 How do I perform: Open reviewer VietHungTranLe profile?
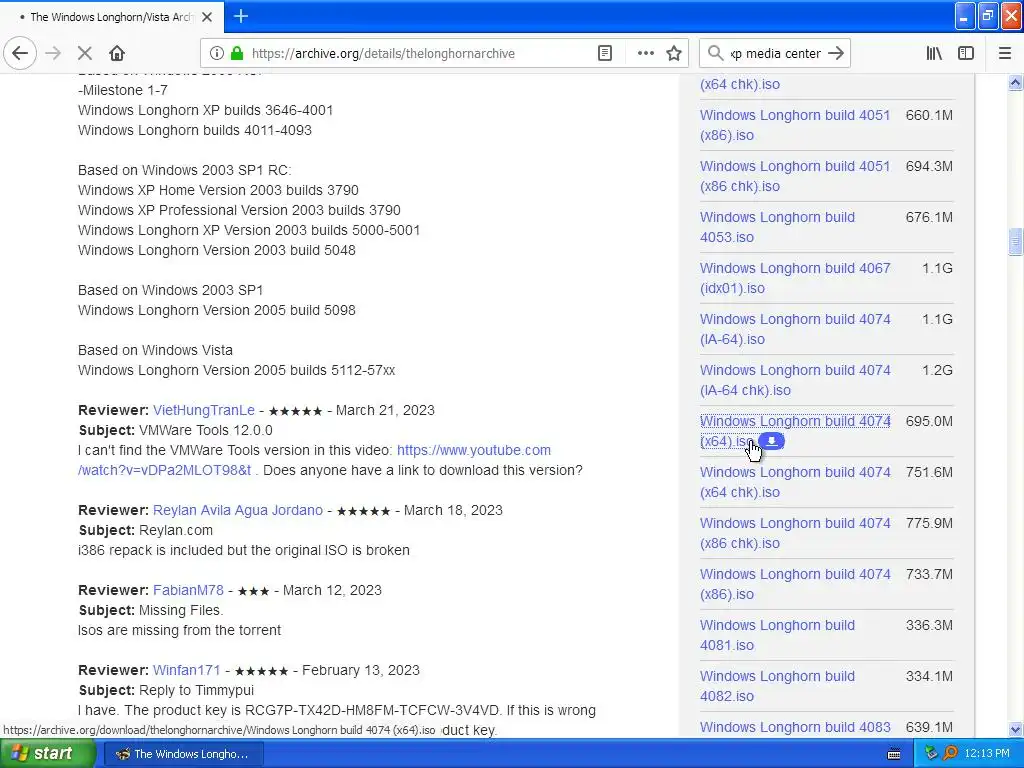(x=204, y=410)
